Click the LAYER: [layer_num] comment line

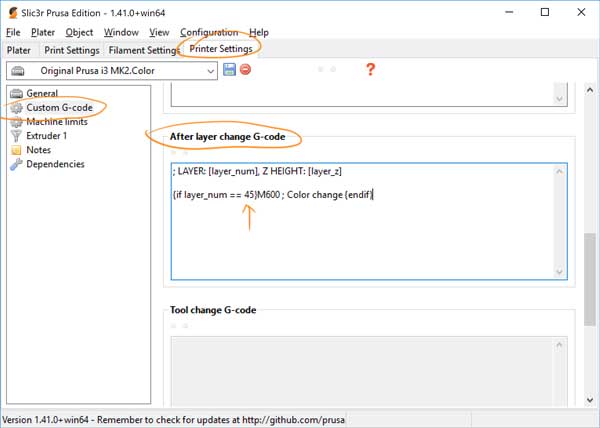point(257,171)
